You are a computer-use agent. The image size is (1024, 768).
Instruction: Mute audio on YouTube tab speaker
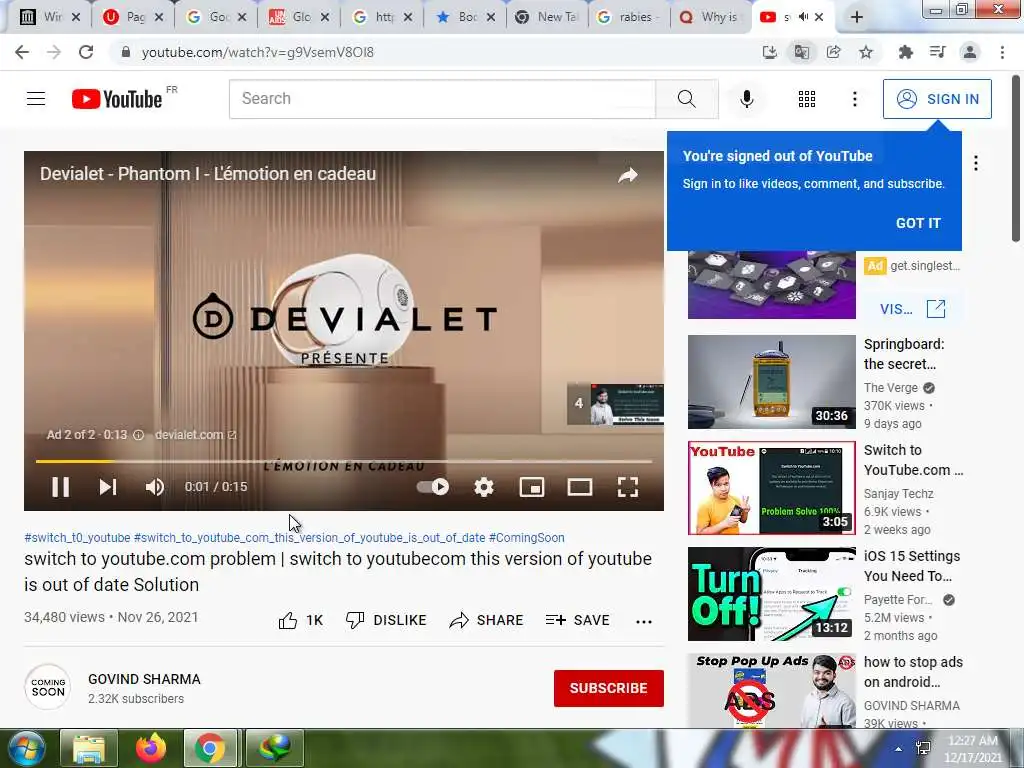(803, 17)
